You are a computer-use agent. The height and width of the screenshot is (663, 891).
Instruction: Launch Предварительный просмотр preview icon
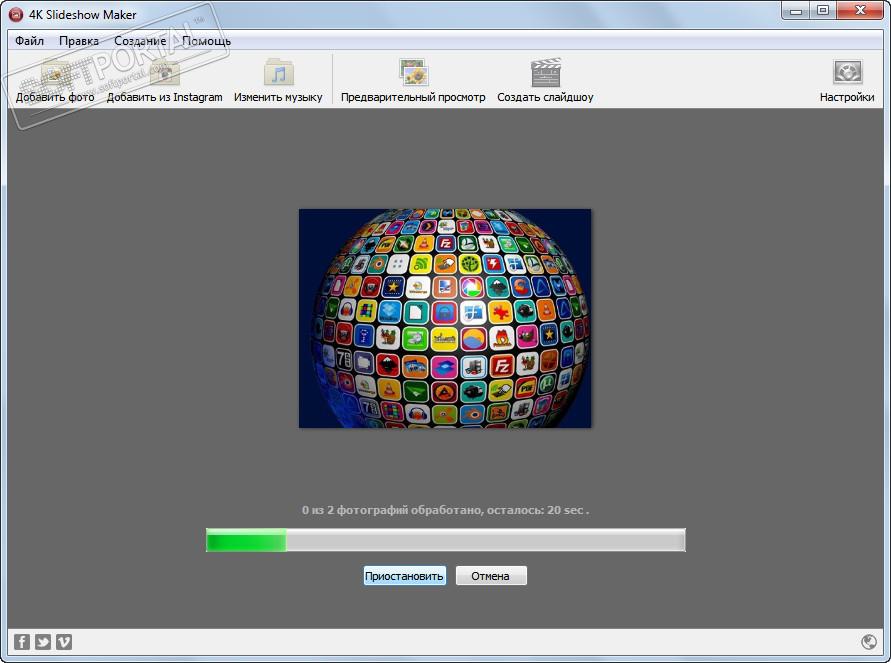413,73
